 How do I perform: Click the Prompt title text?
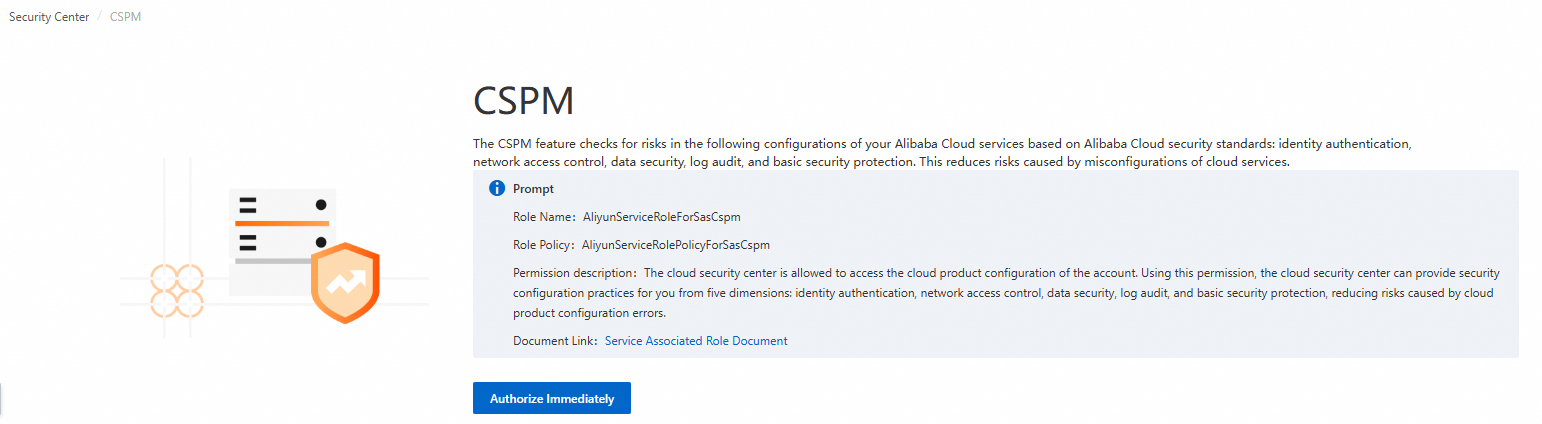click(x=533, y=188)
